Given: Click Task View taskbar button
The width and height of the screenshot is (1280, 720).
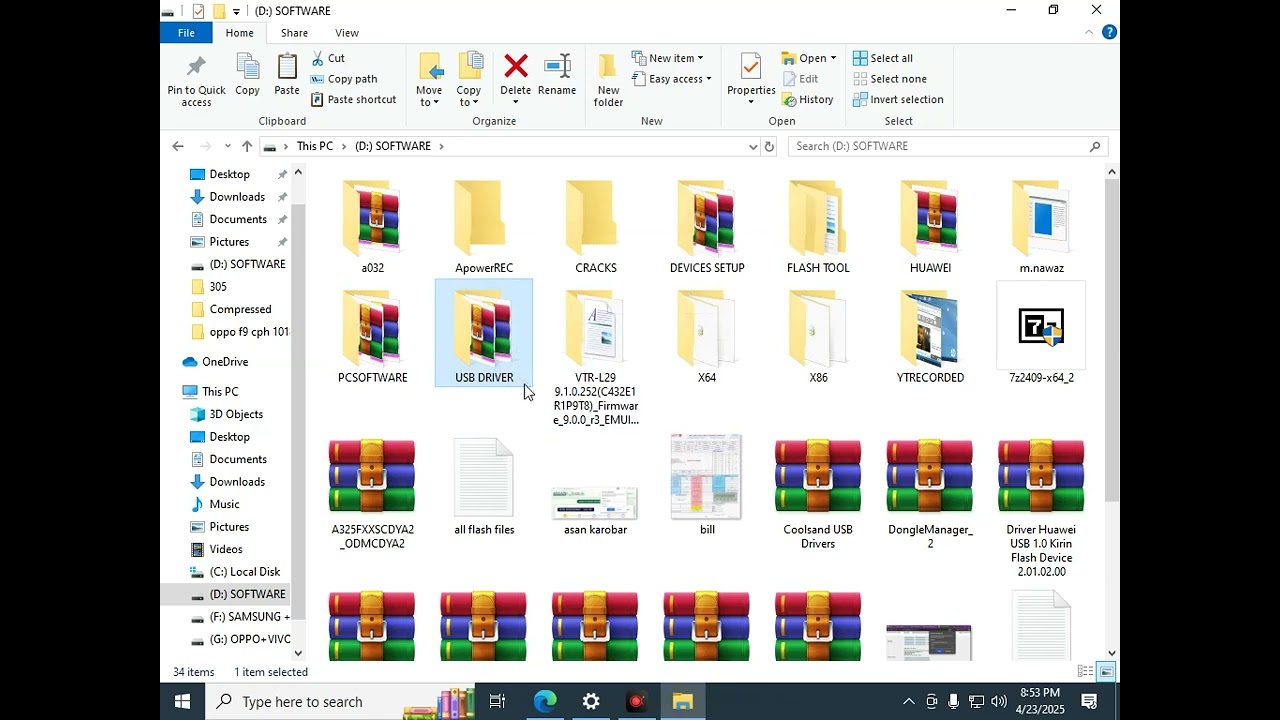Looking at the screenshot, I should [x=497, y=702].
